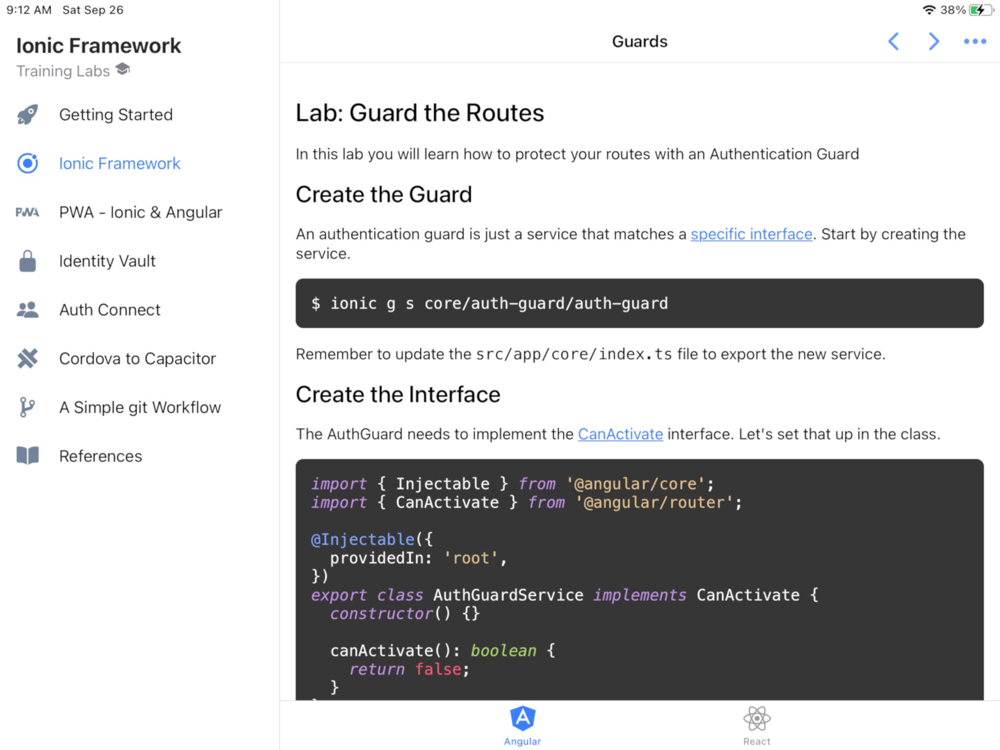Click the people icon for Auth Connect
Image resolution: width=1000 pixels, height=750 pixels.
coord(27,310)
